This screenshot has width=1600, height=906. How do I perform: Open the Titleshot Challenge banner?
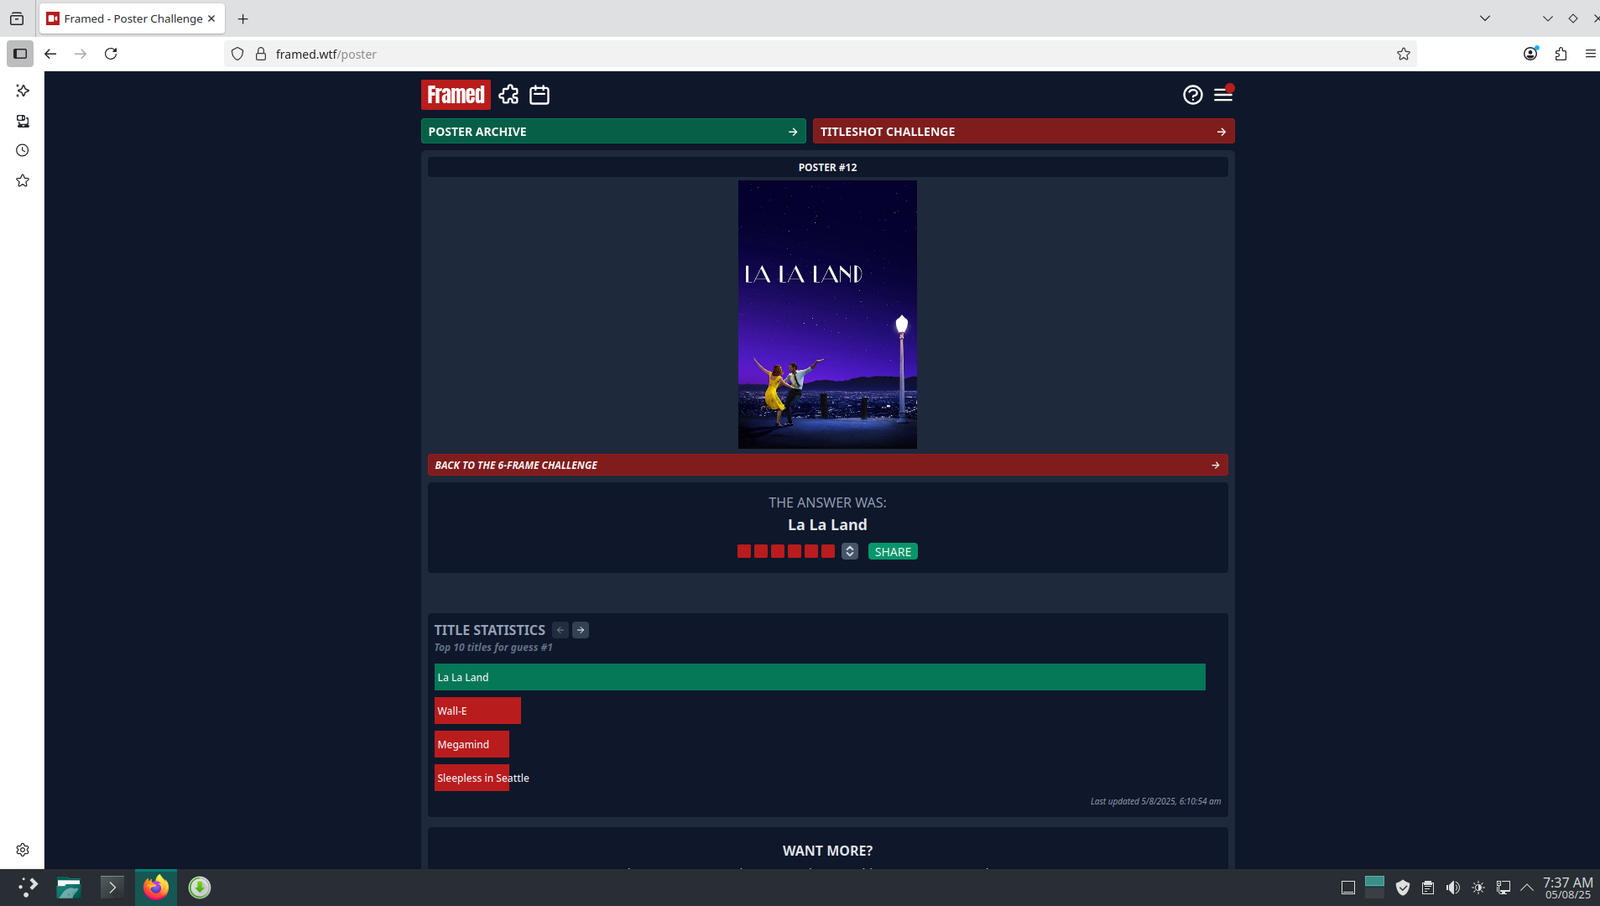pos(1023,131)
